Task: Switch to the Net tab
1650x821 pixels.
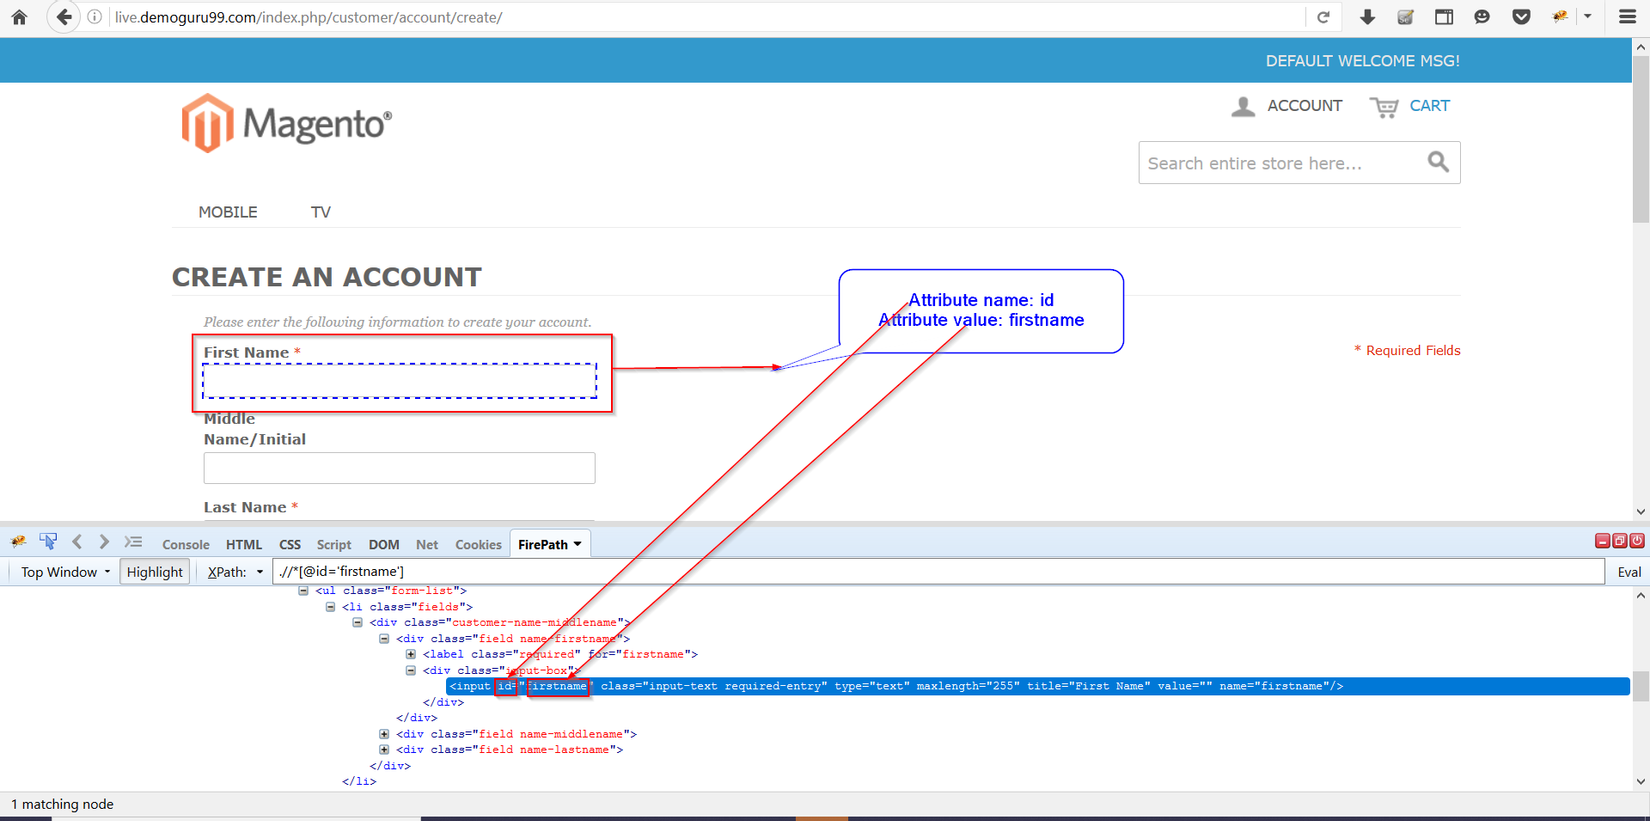Action: click(427, 545)
